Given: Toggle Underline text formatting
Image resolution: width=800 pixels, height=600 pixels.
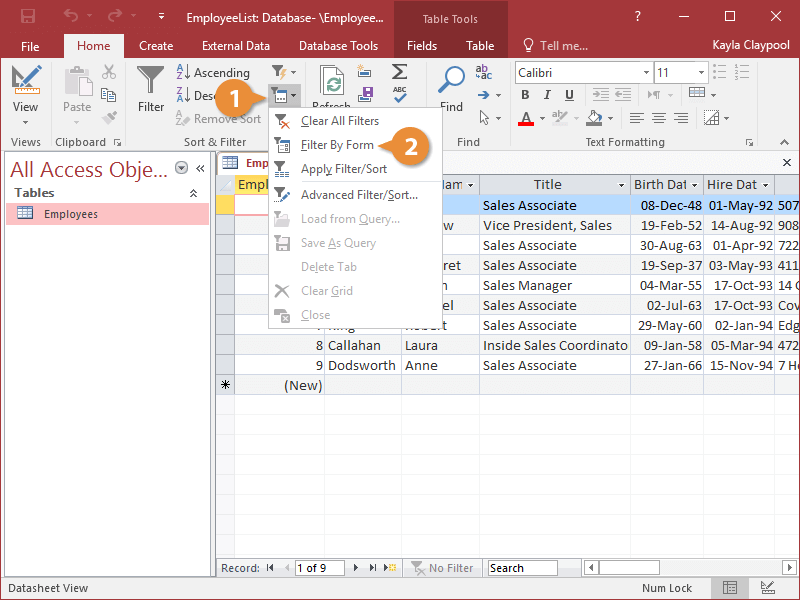Looking at the screenshot, I should [x=567, y=95].
